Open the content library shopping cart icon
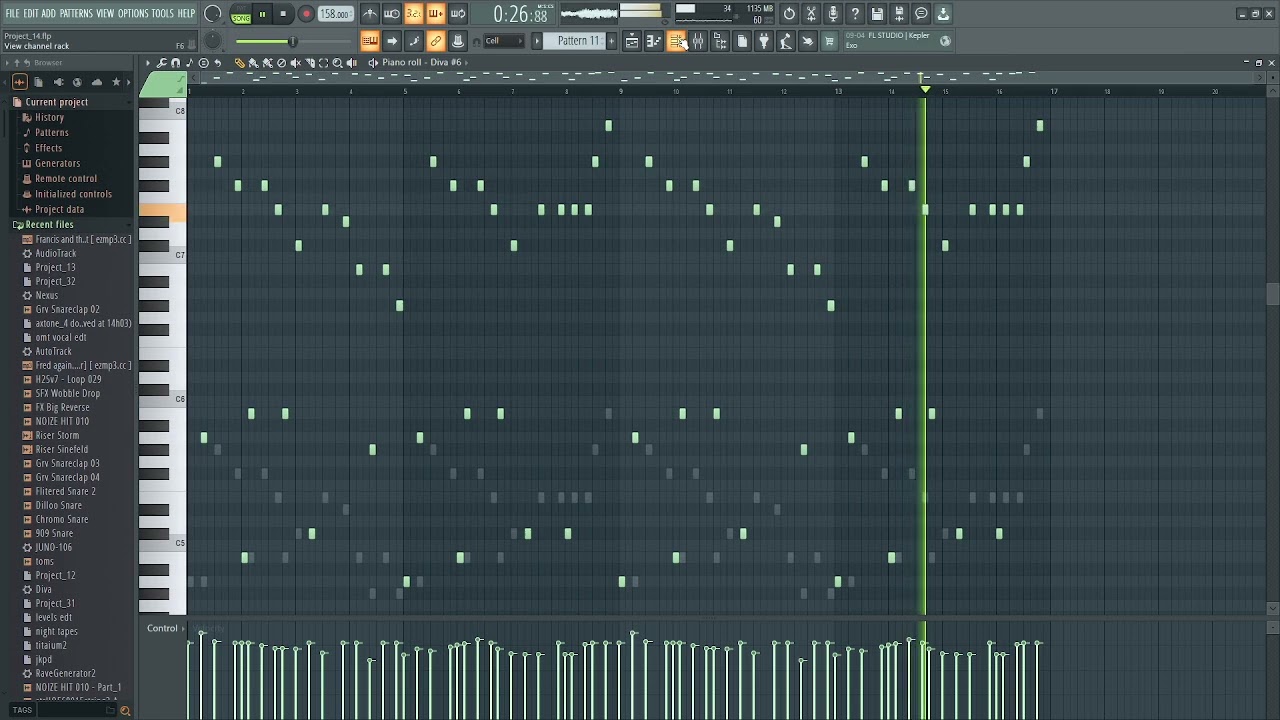Screen dimensions: 1280x720 829,41
